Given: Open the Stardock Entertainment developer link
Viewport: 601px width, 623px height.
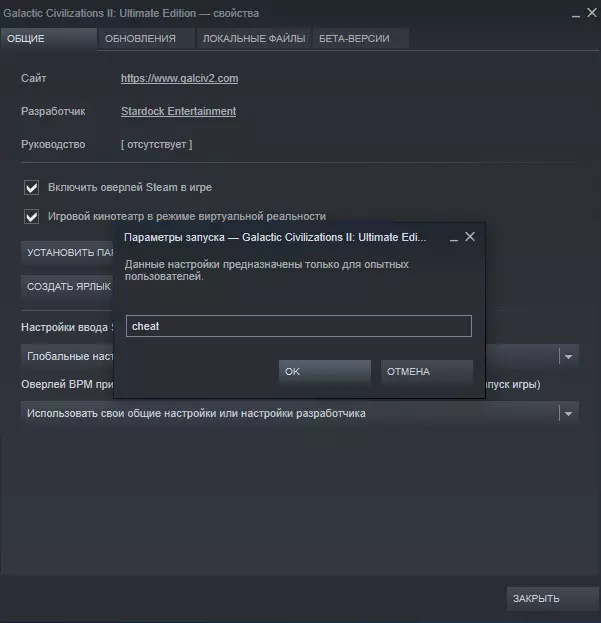Looking at the screenshot, I should coord(178,111).
